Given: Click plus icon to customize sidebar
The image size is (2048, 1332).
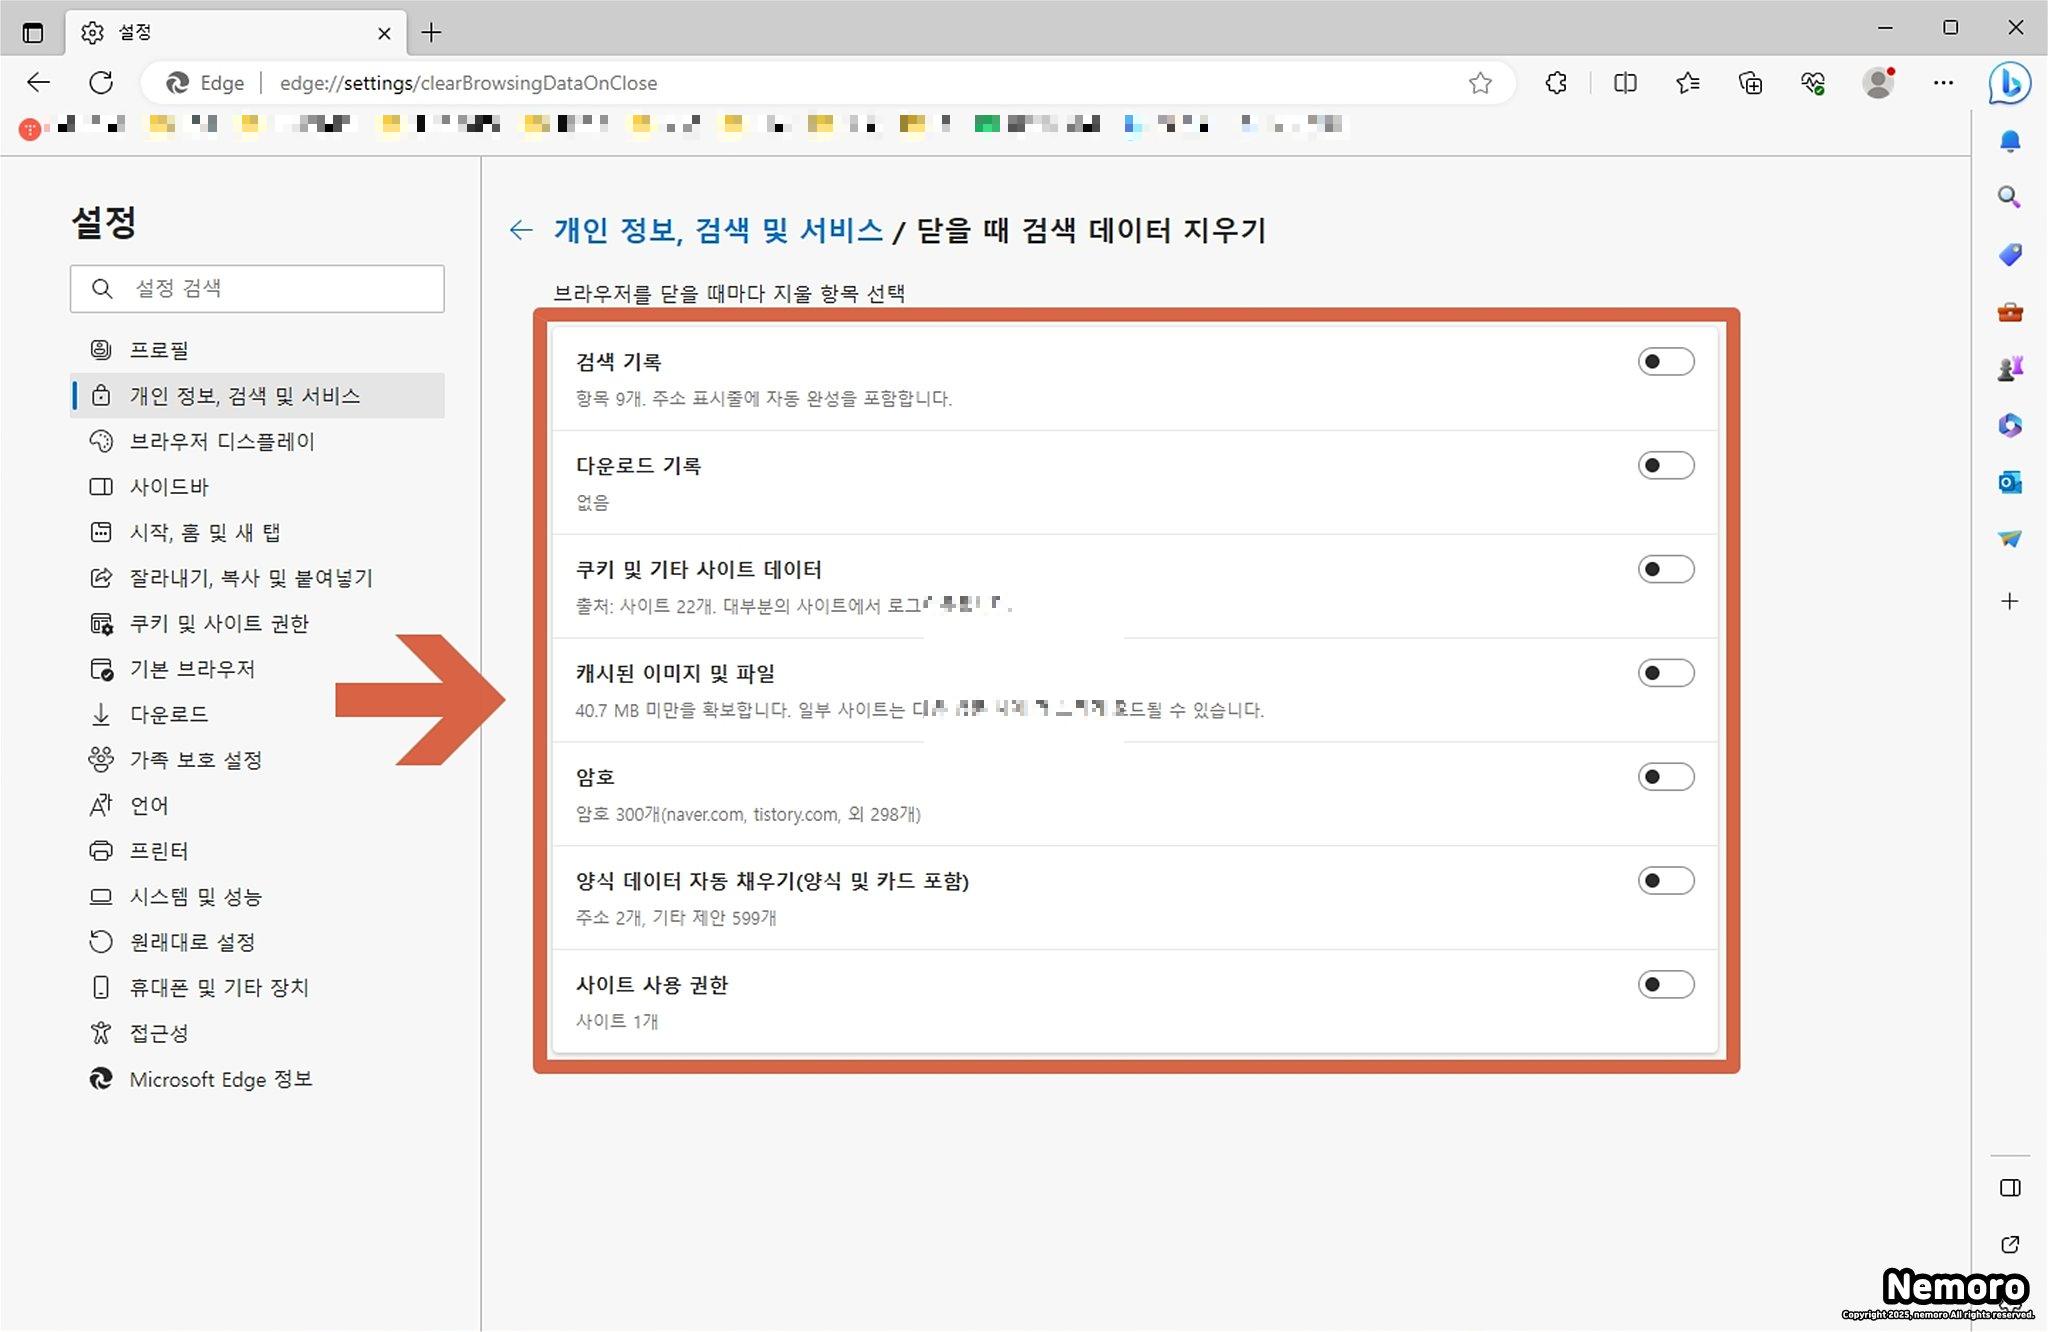Looking at the screenshot, I should tap(2009, 601).
